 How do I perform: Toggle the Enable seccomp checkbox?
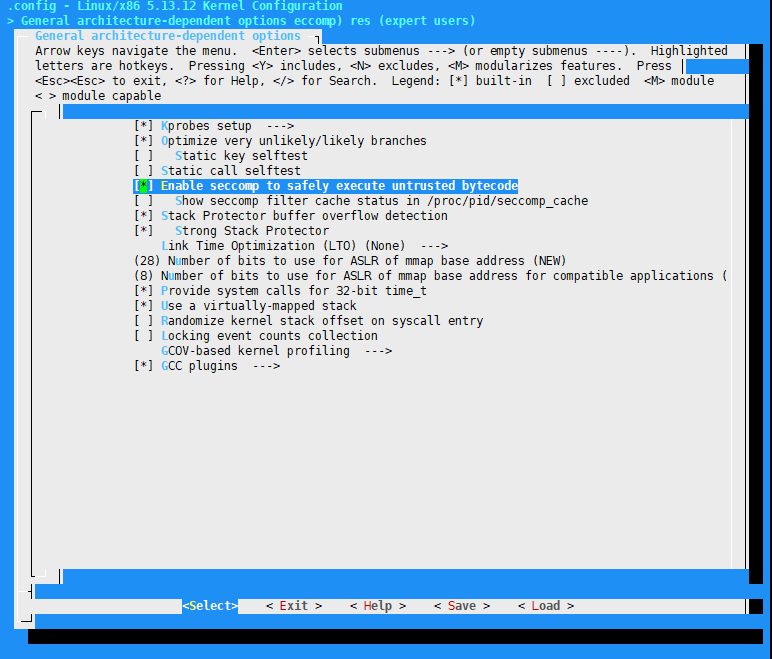coord(143,186)
